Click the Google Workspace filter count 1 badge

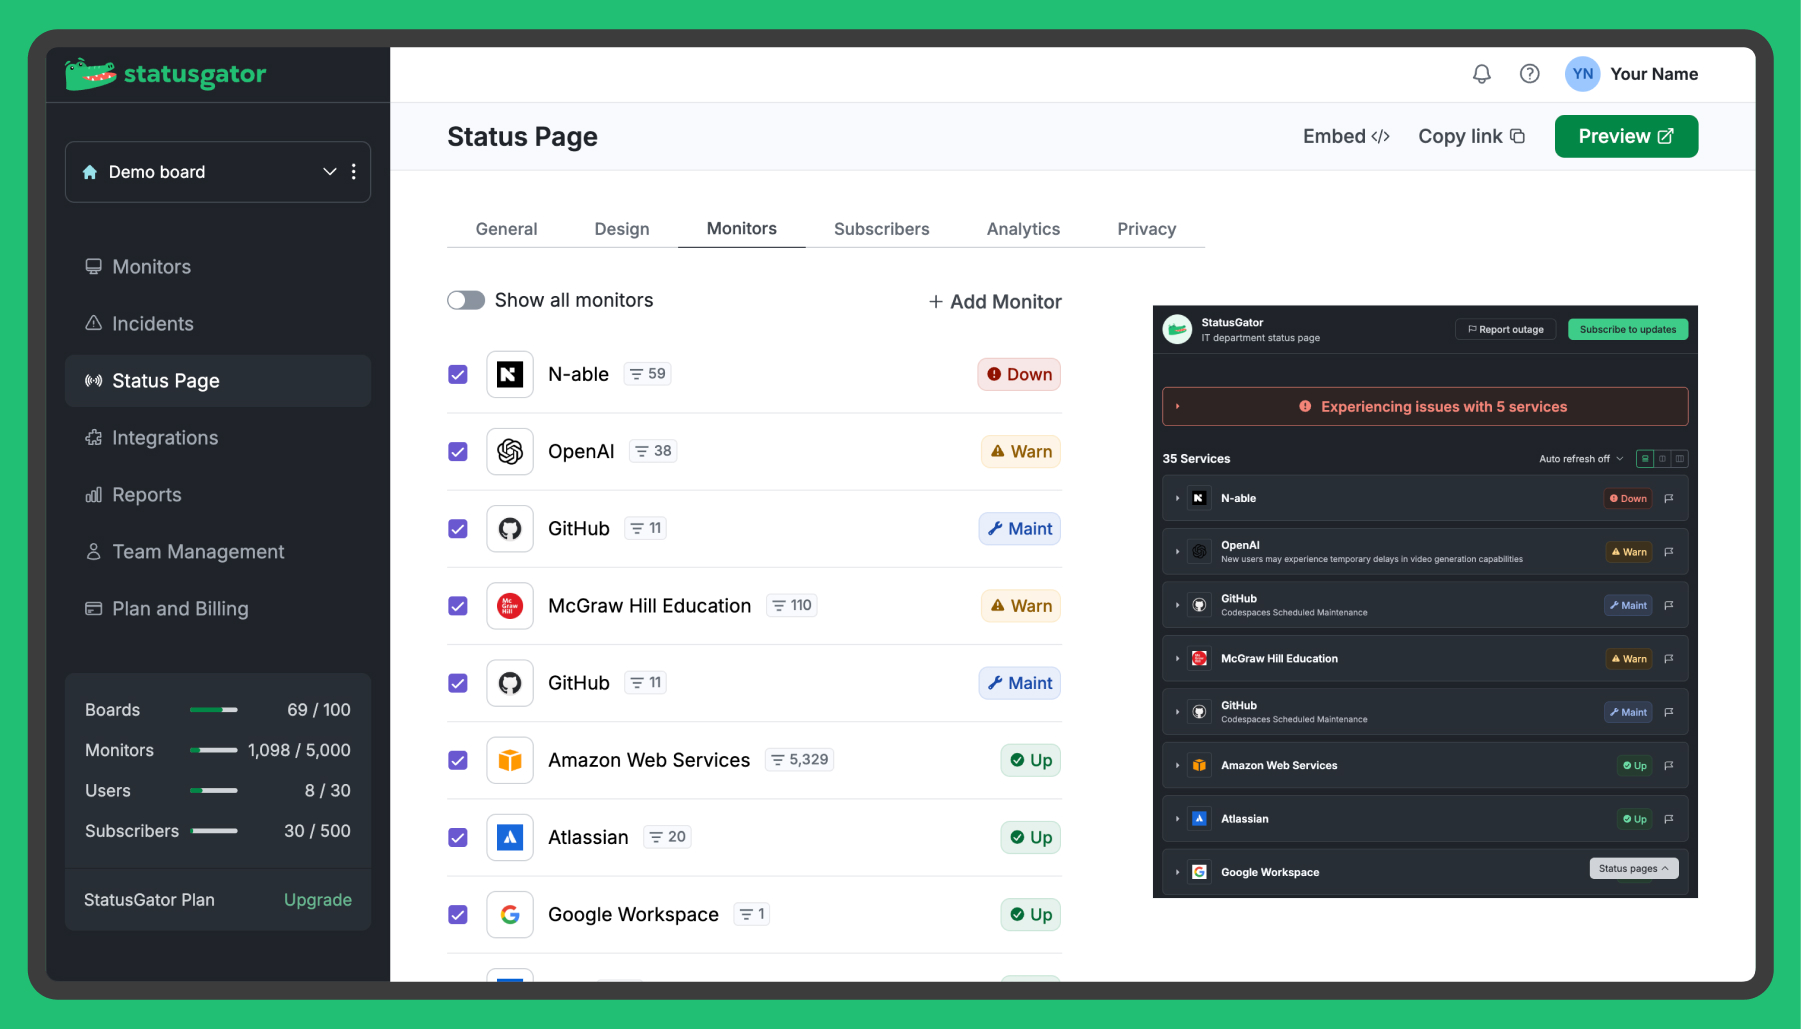752,914
